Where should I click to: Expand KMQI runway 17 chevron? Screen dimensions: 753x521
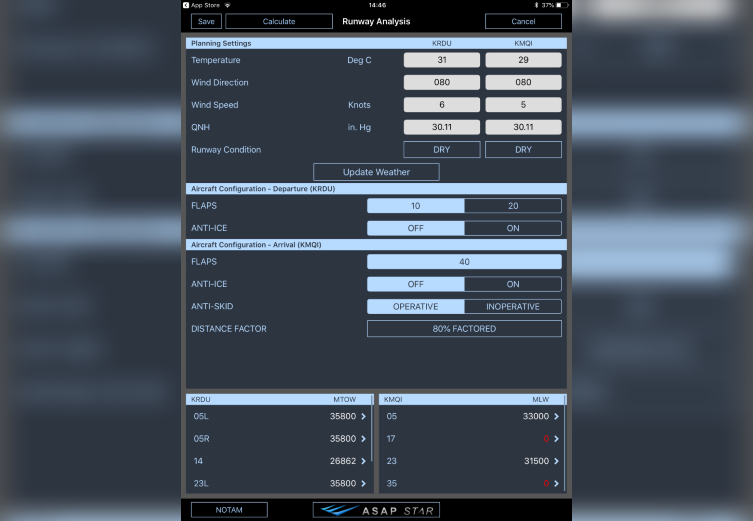point(556,439)
